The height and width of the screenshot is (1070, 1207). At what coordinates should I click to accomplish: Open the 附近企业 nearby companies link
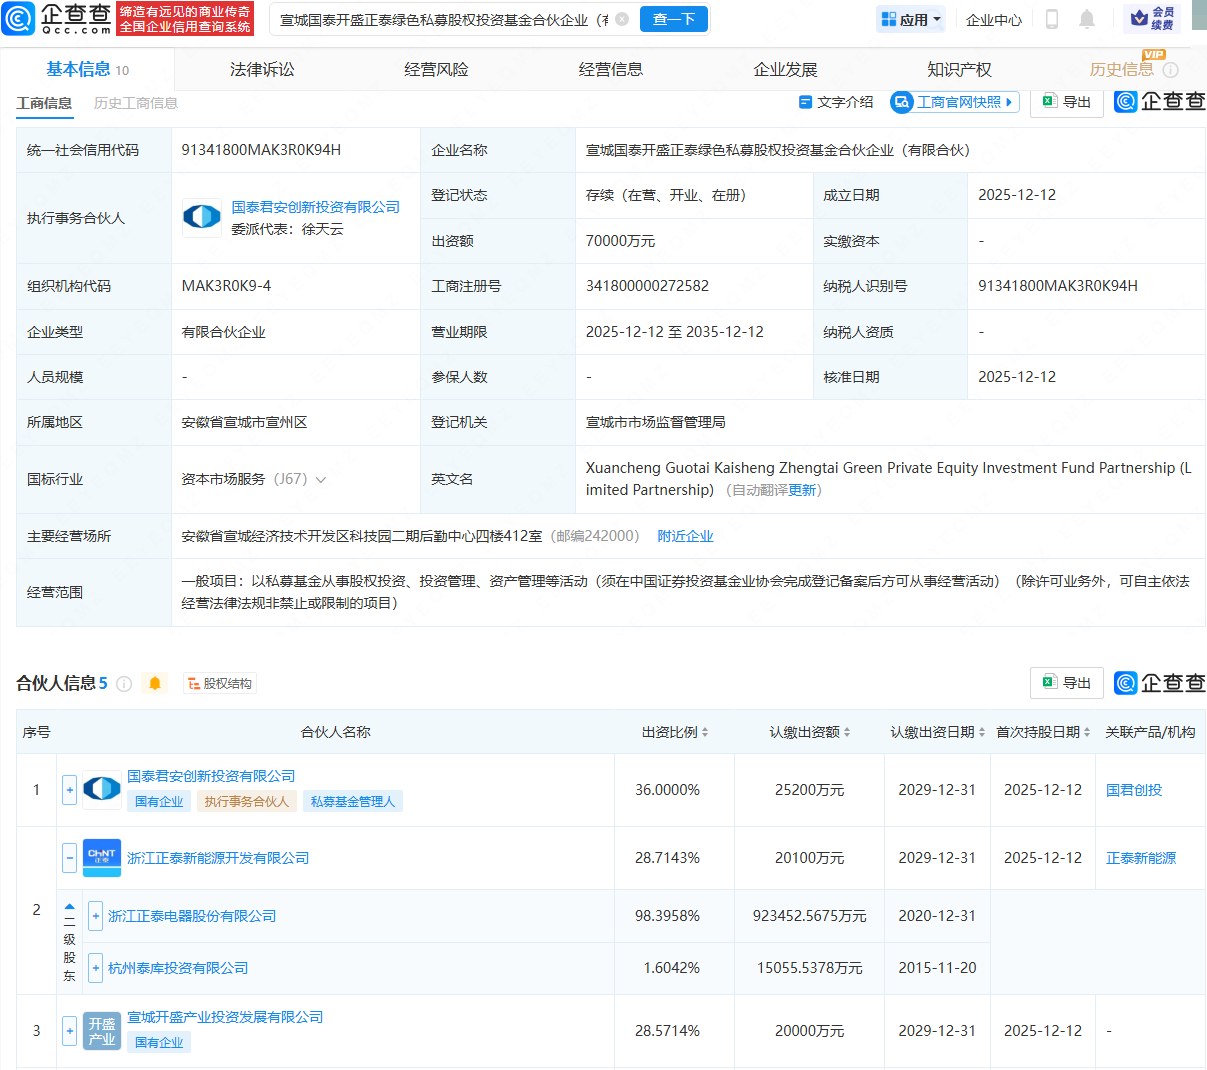[x=685, y=536]
